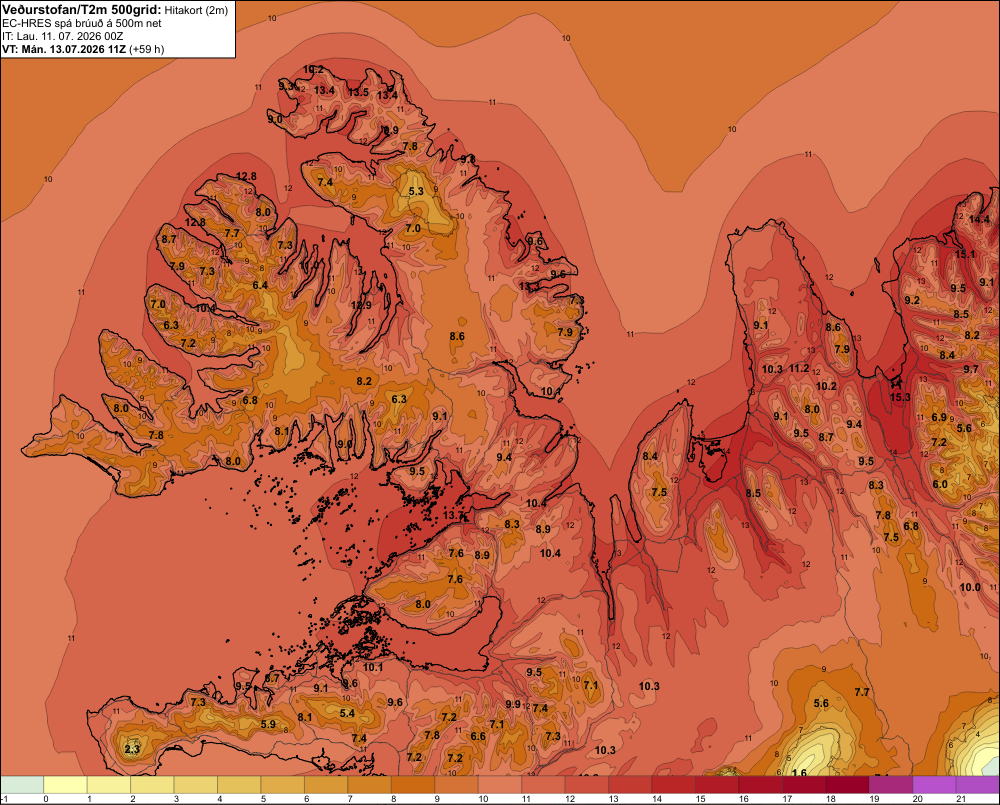Image resolution: width=1000 pixels, height=805 pixels.
Task: Click the 6.6 temperature label
Action: [x=478, y=736]
